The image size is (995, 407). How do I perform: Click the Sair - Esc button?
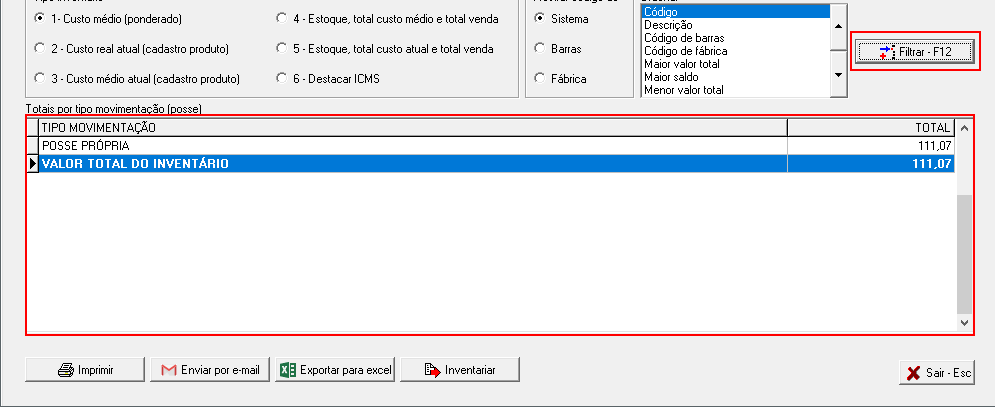pos(937,373)
